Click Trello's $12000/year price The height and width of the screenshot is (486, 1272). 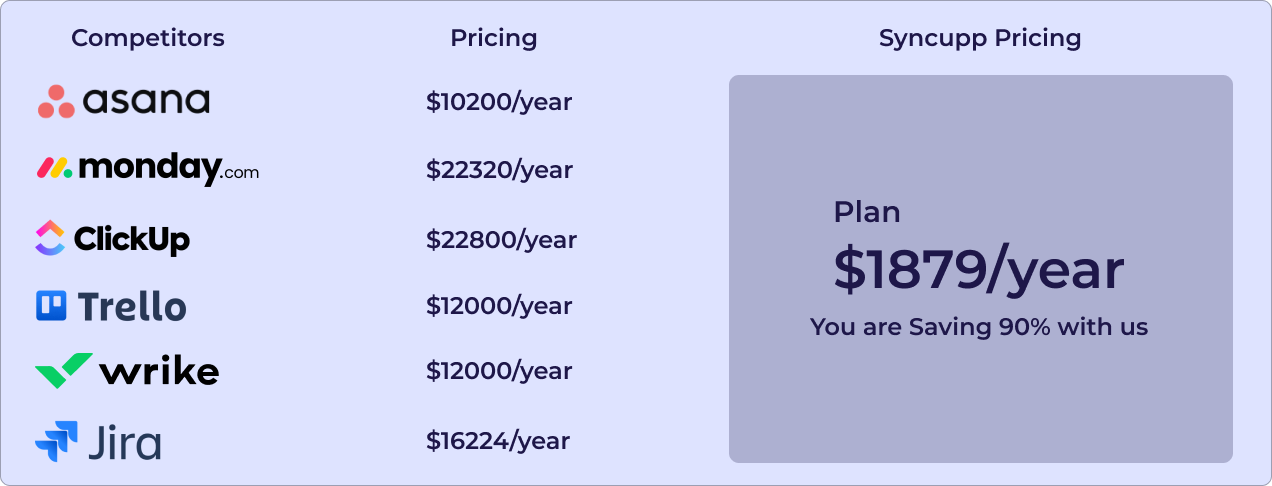coord(499,306)
